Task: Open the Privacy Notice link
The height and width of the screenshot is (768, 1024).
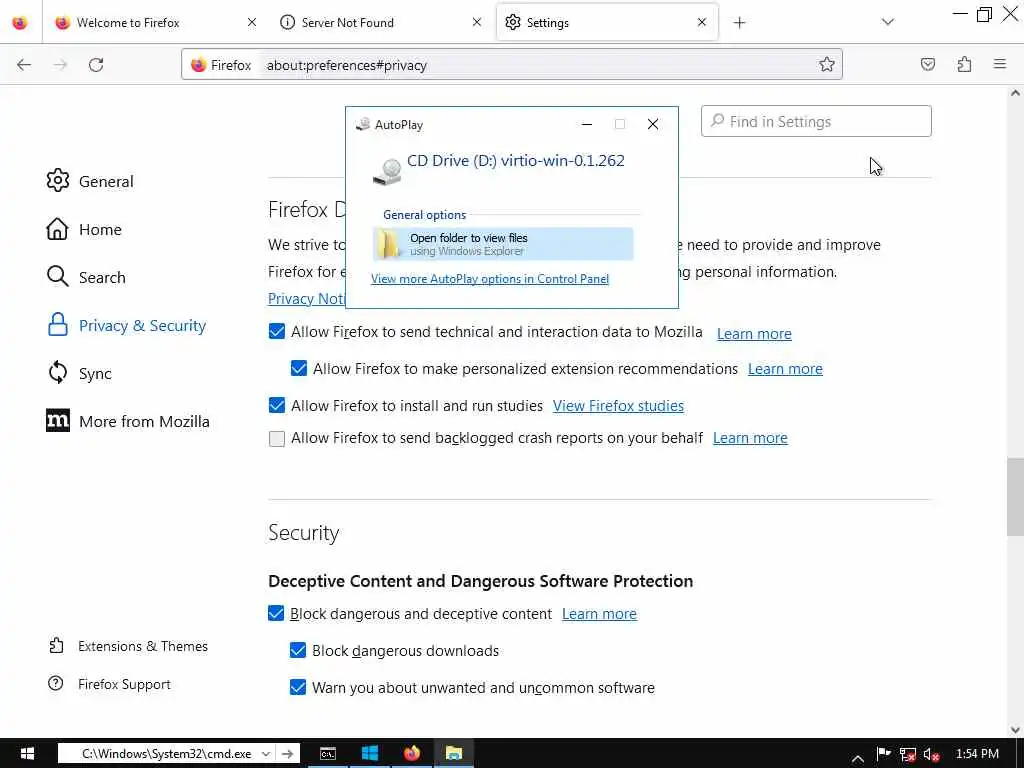Action: 306,298
